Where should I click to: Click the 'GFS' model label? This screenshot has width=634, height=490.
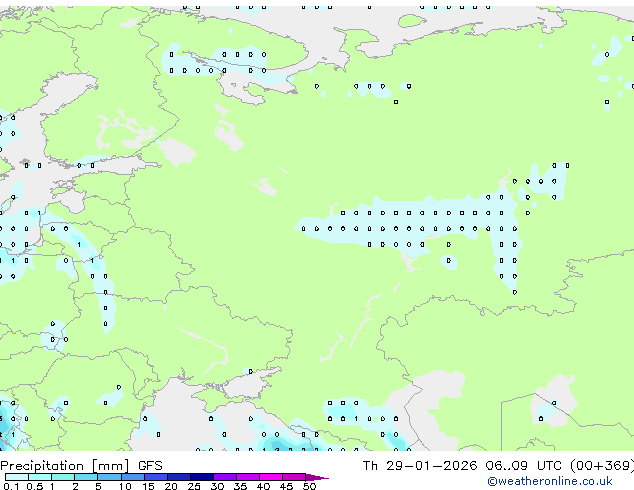150,466
